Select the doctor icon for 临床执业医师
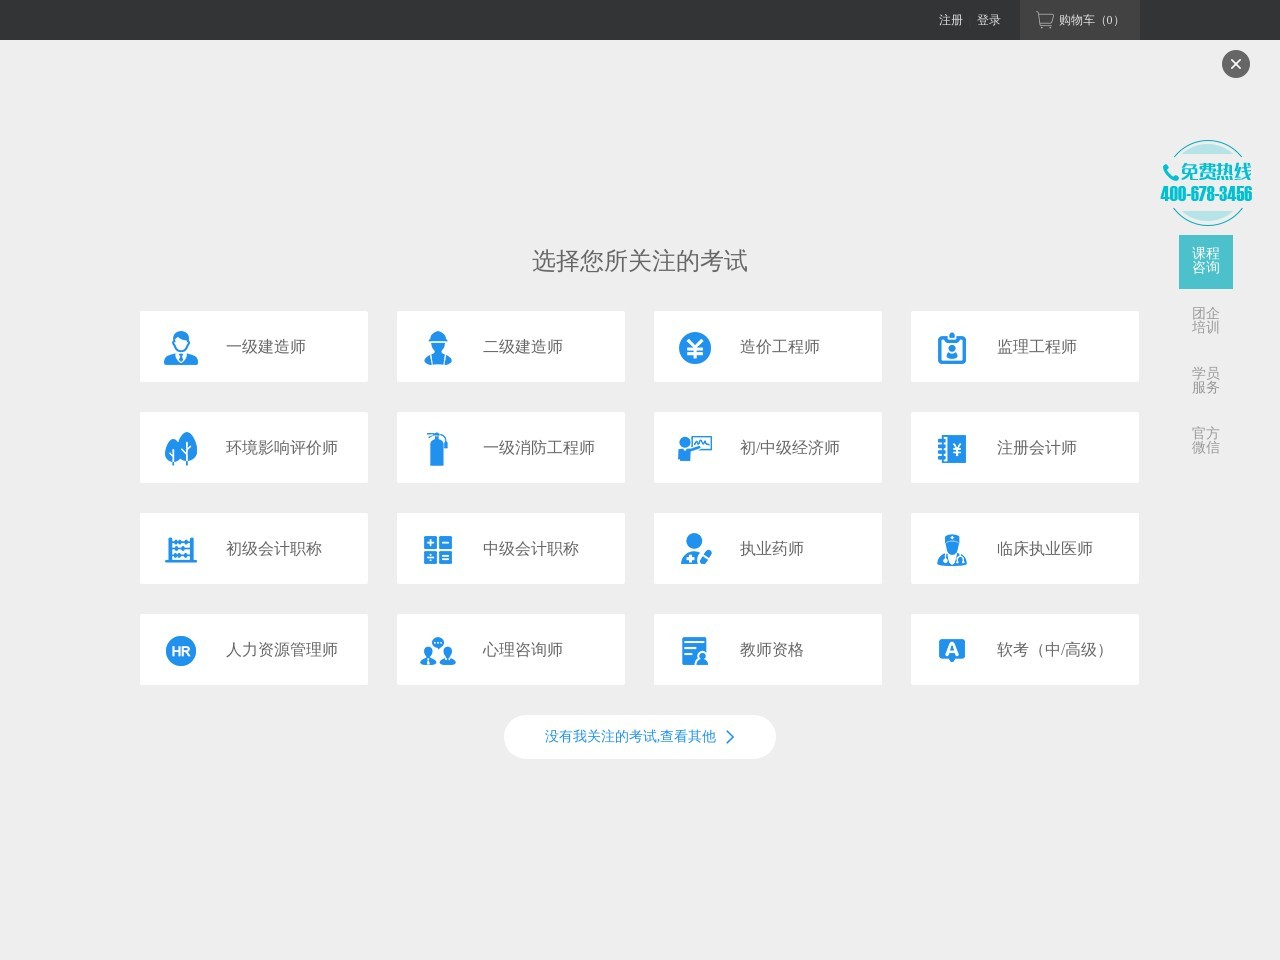The height and width of the screenshot is (960, 1280). point(952,549)
